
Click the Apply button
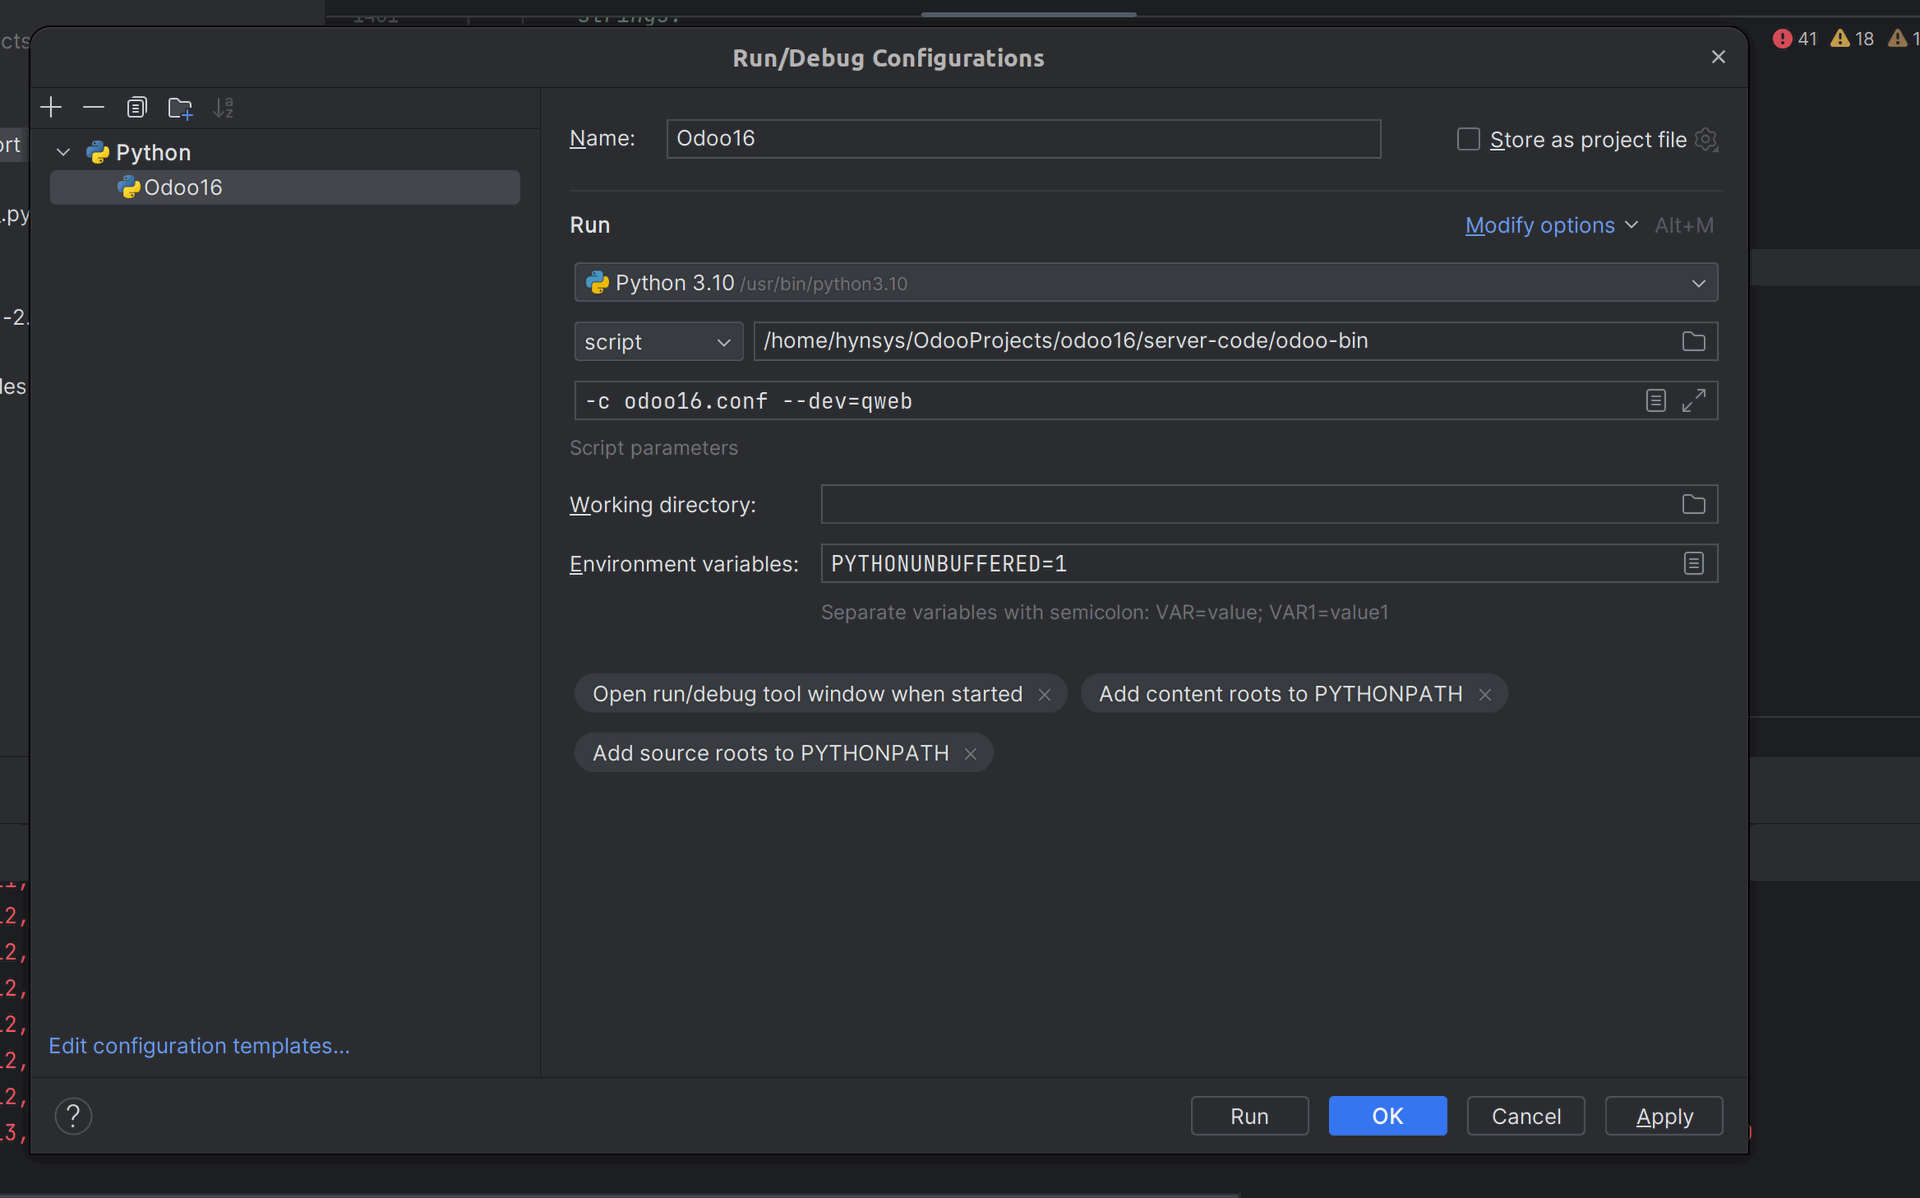pyautogui.click(x=1664, y=1116)
